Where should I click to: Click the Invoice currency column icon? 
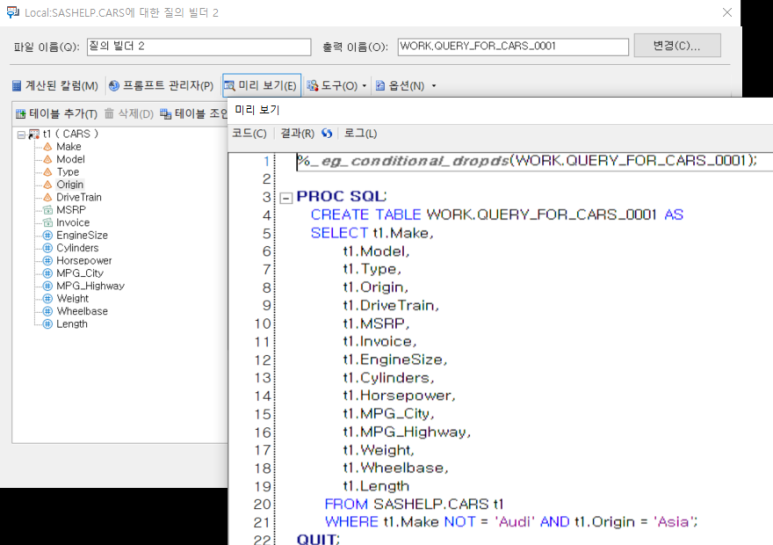coord(47,223)
